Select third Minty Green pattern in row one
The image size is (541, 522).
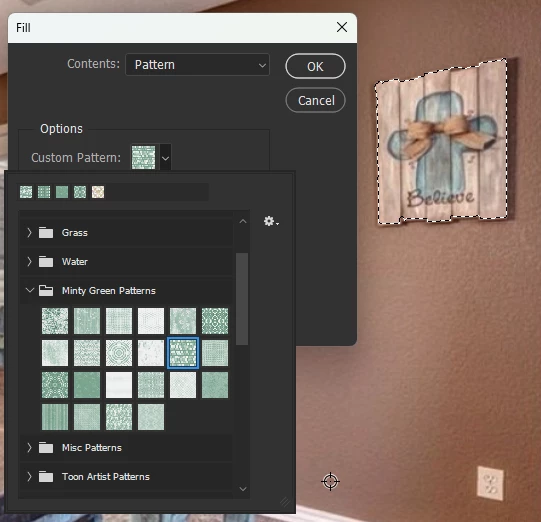(x=119, y=321)
